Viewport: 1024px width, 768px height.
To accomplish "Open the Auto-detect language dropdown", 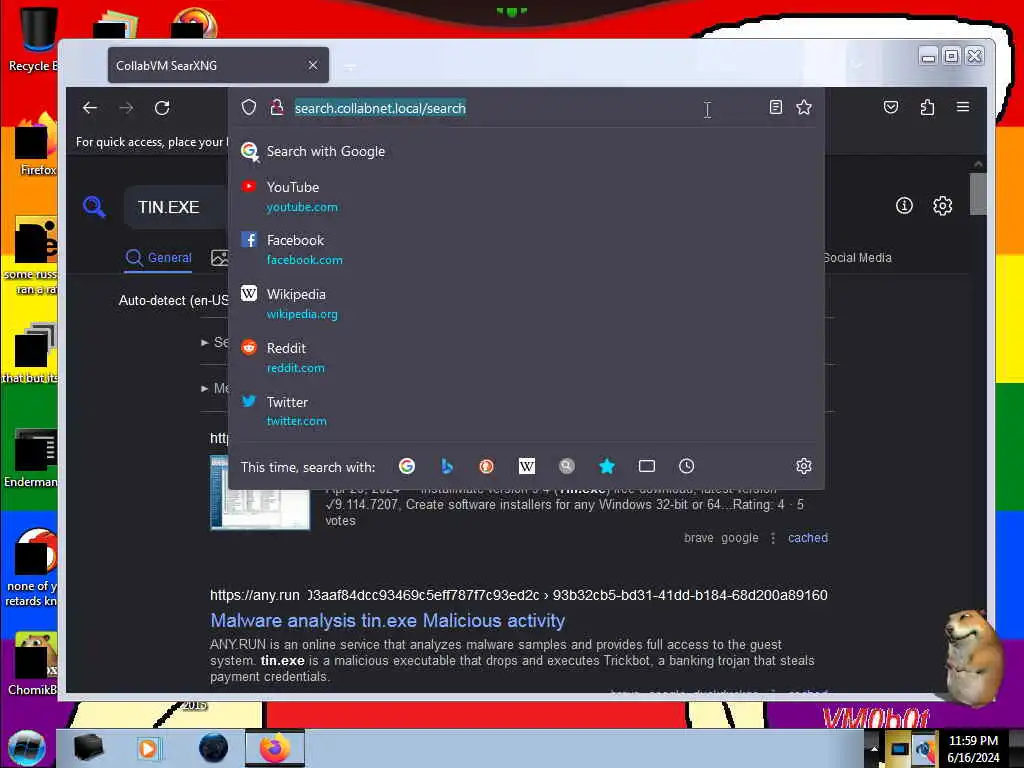I will point(173,300).
